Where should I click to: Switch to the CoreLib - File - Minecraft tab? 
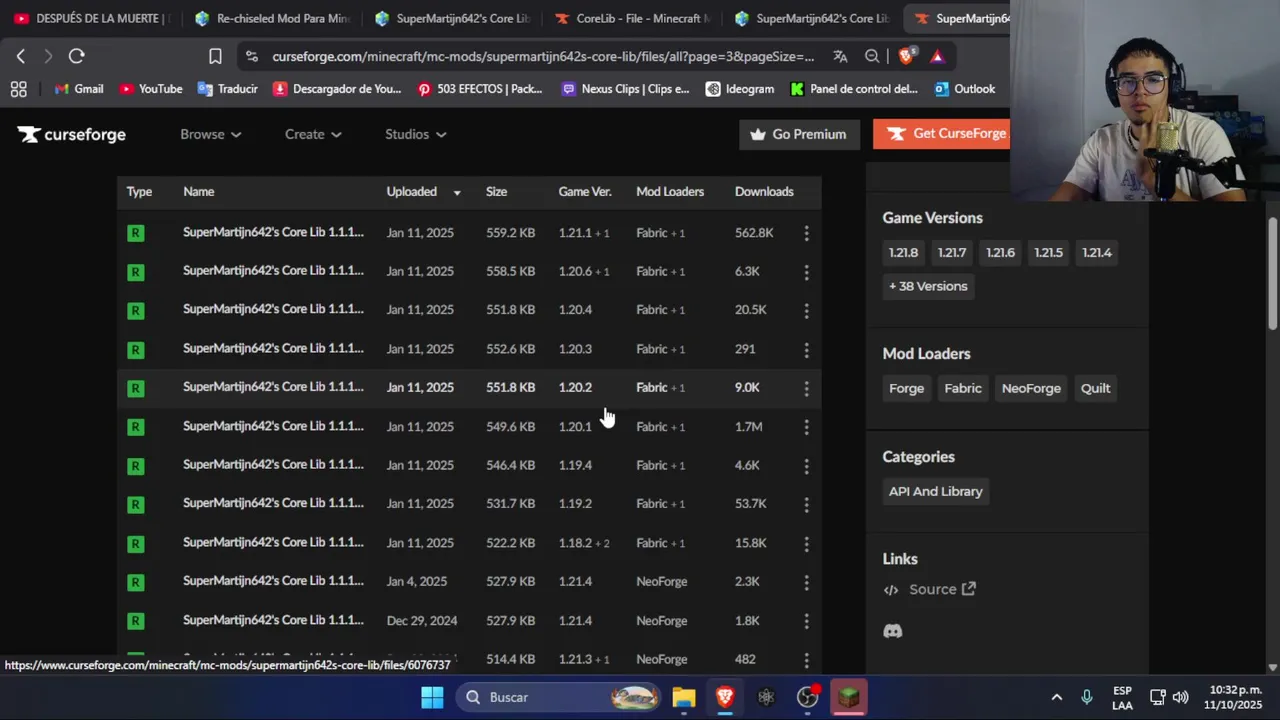point(632,18)
